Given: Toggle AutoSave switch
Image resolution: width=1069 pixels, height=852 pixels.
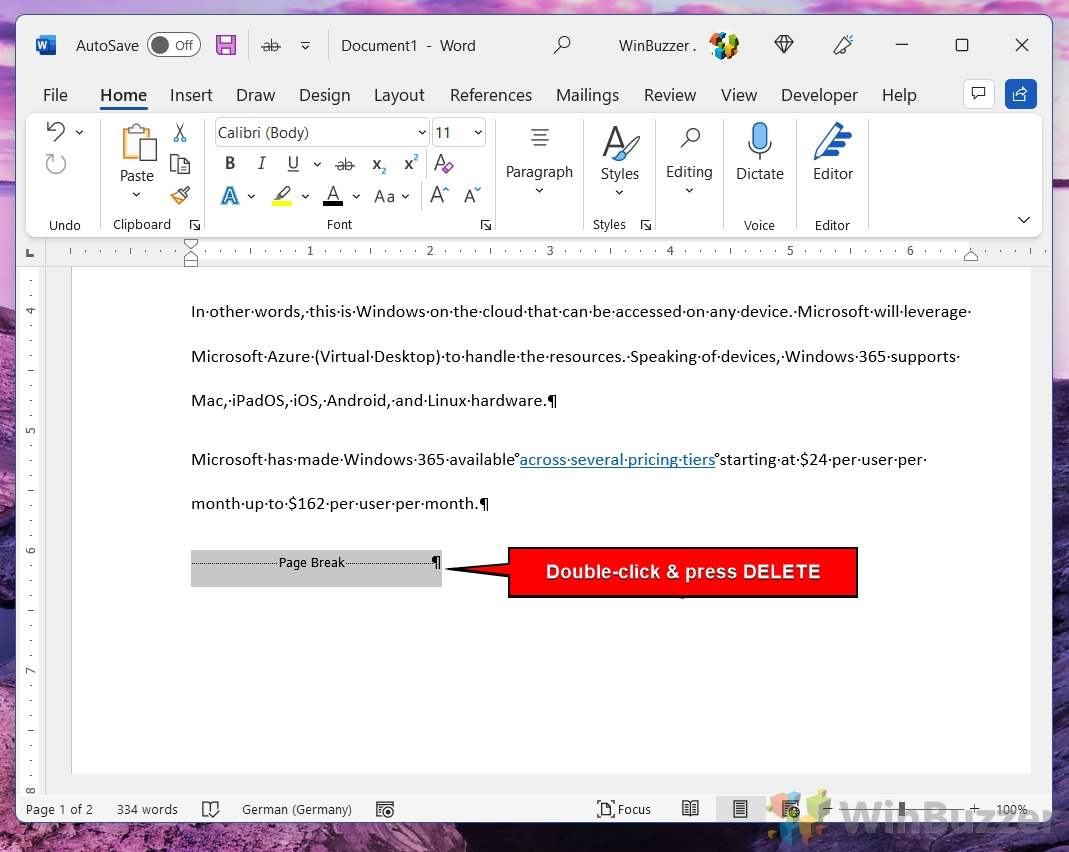Looking at the screenshot, I should [174, 46].
